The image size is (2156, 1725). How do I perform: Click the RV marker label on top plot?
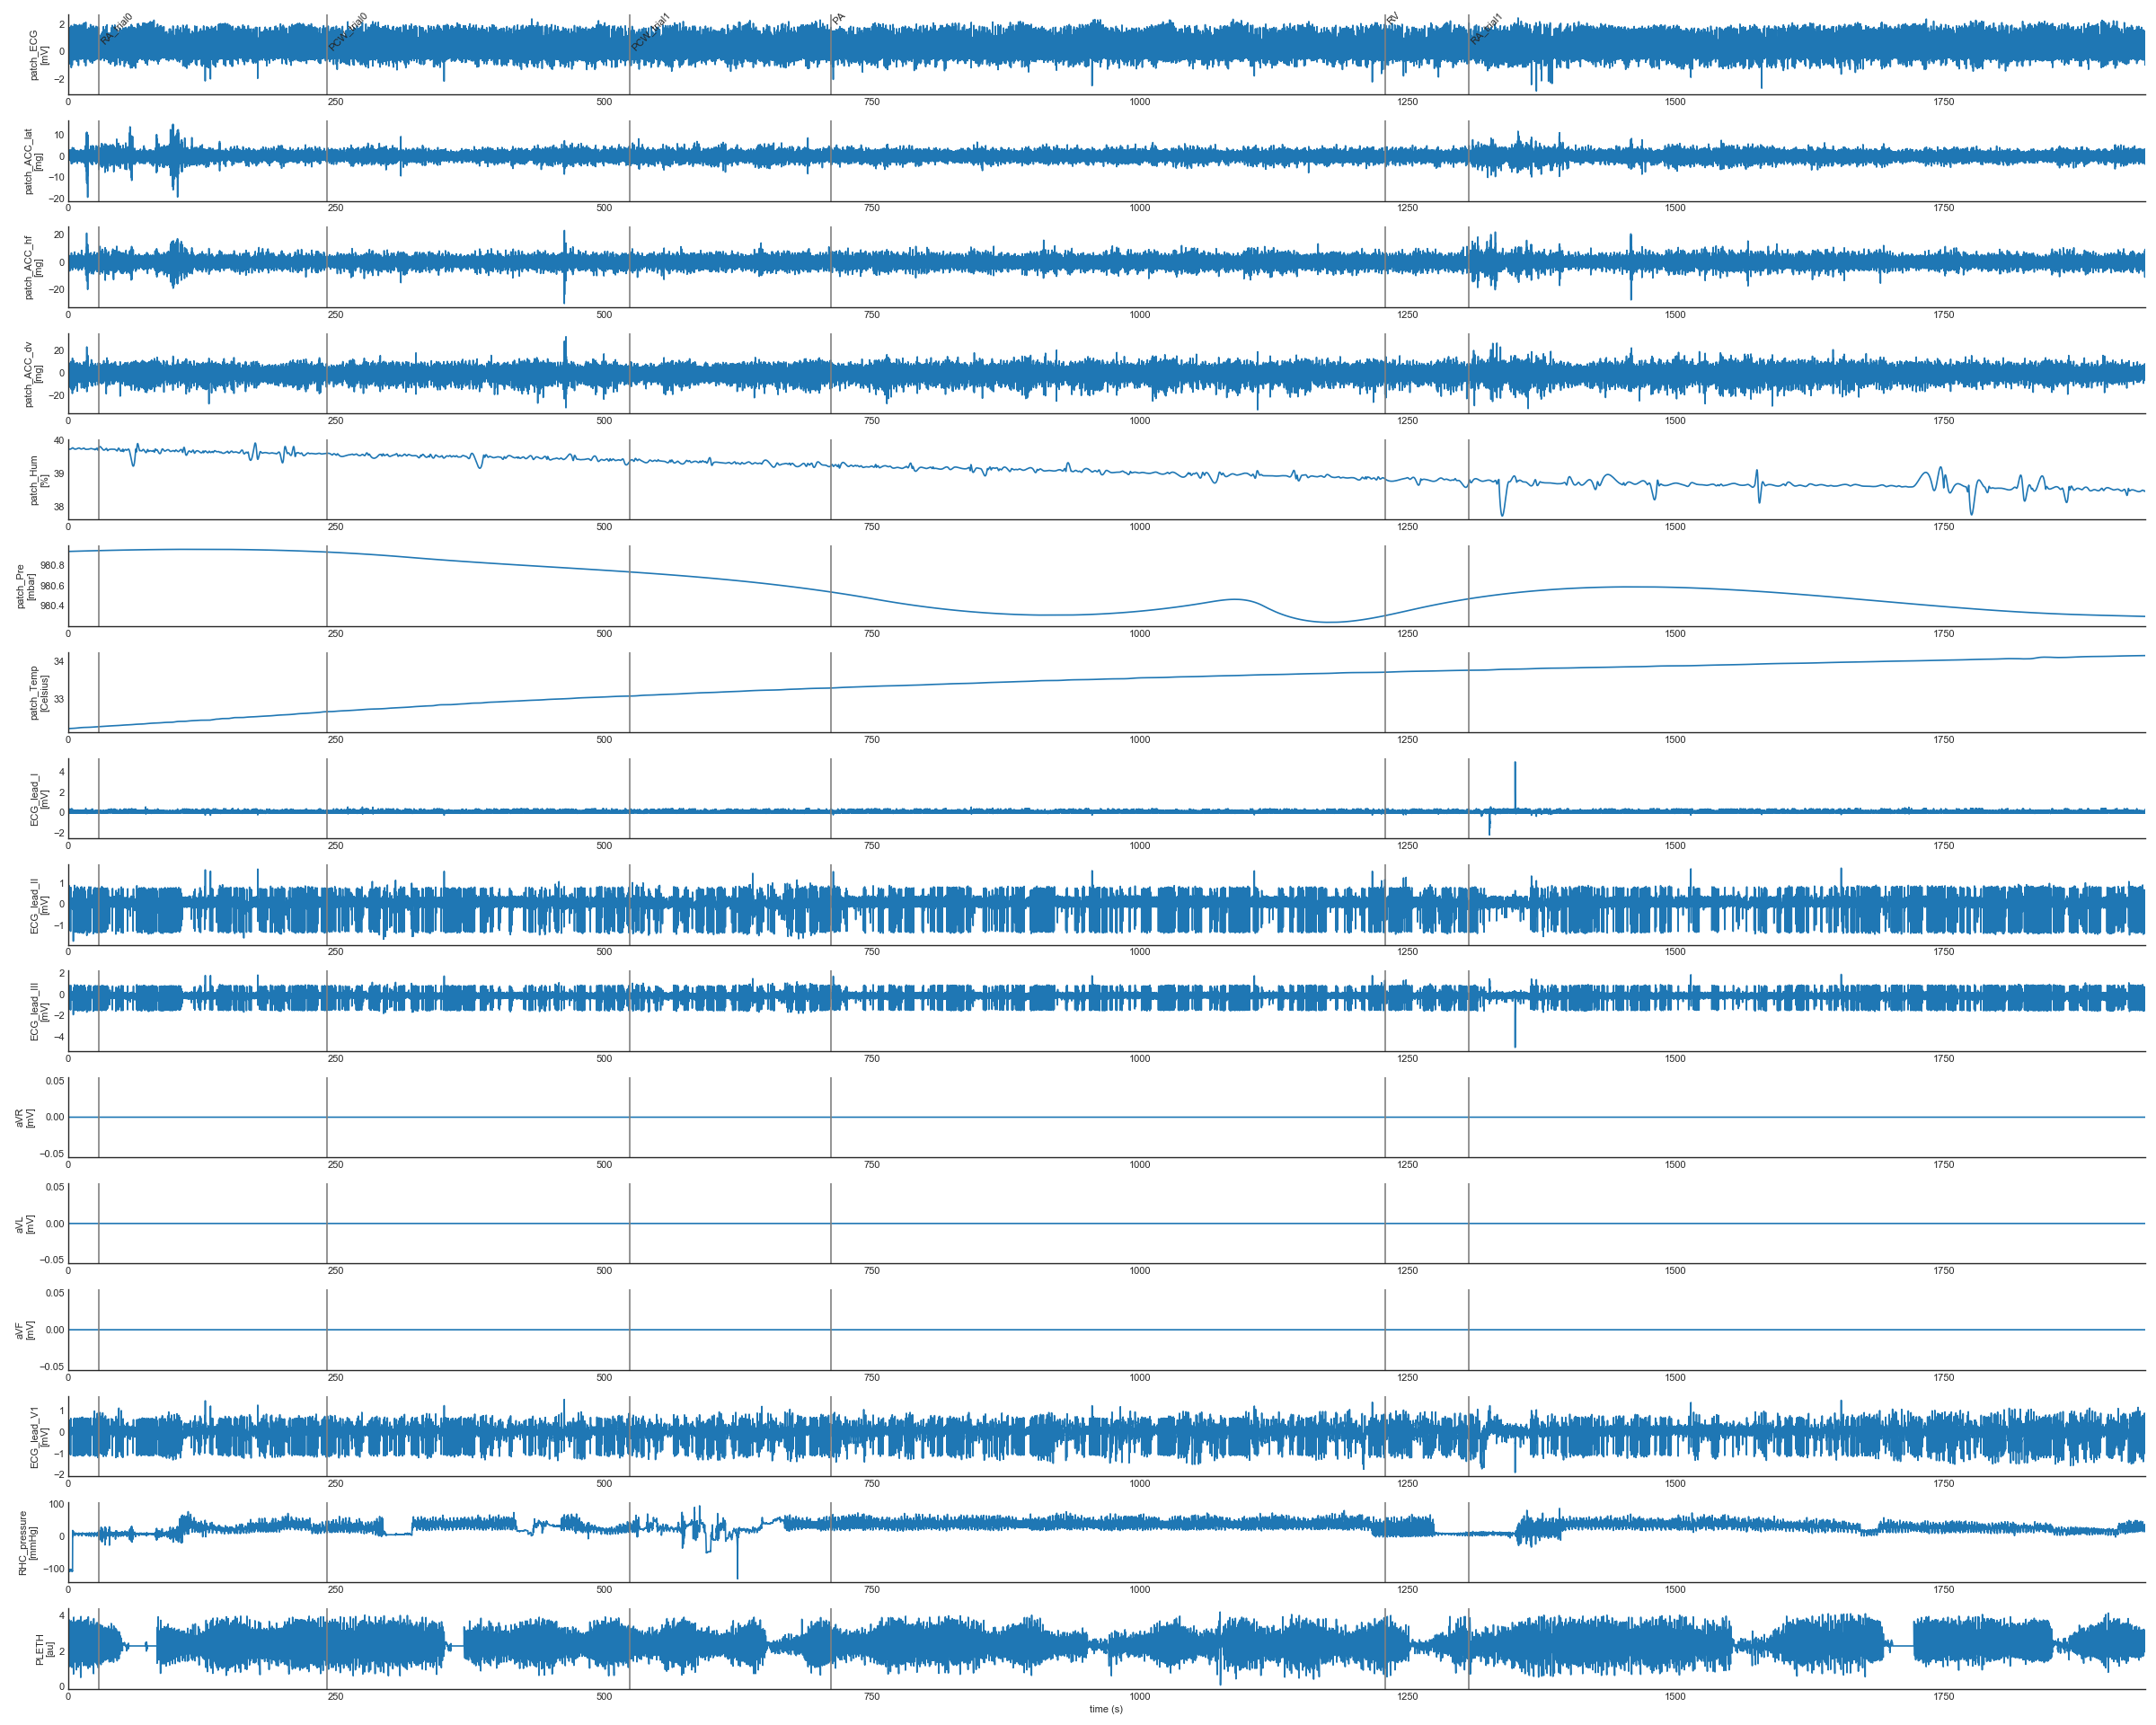[1393, 19]
